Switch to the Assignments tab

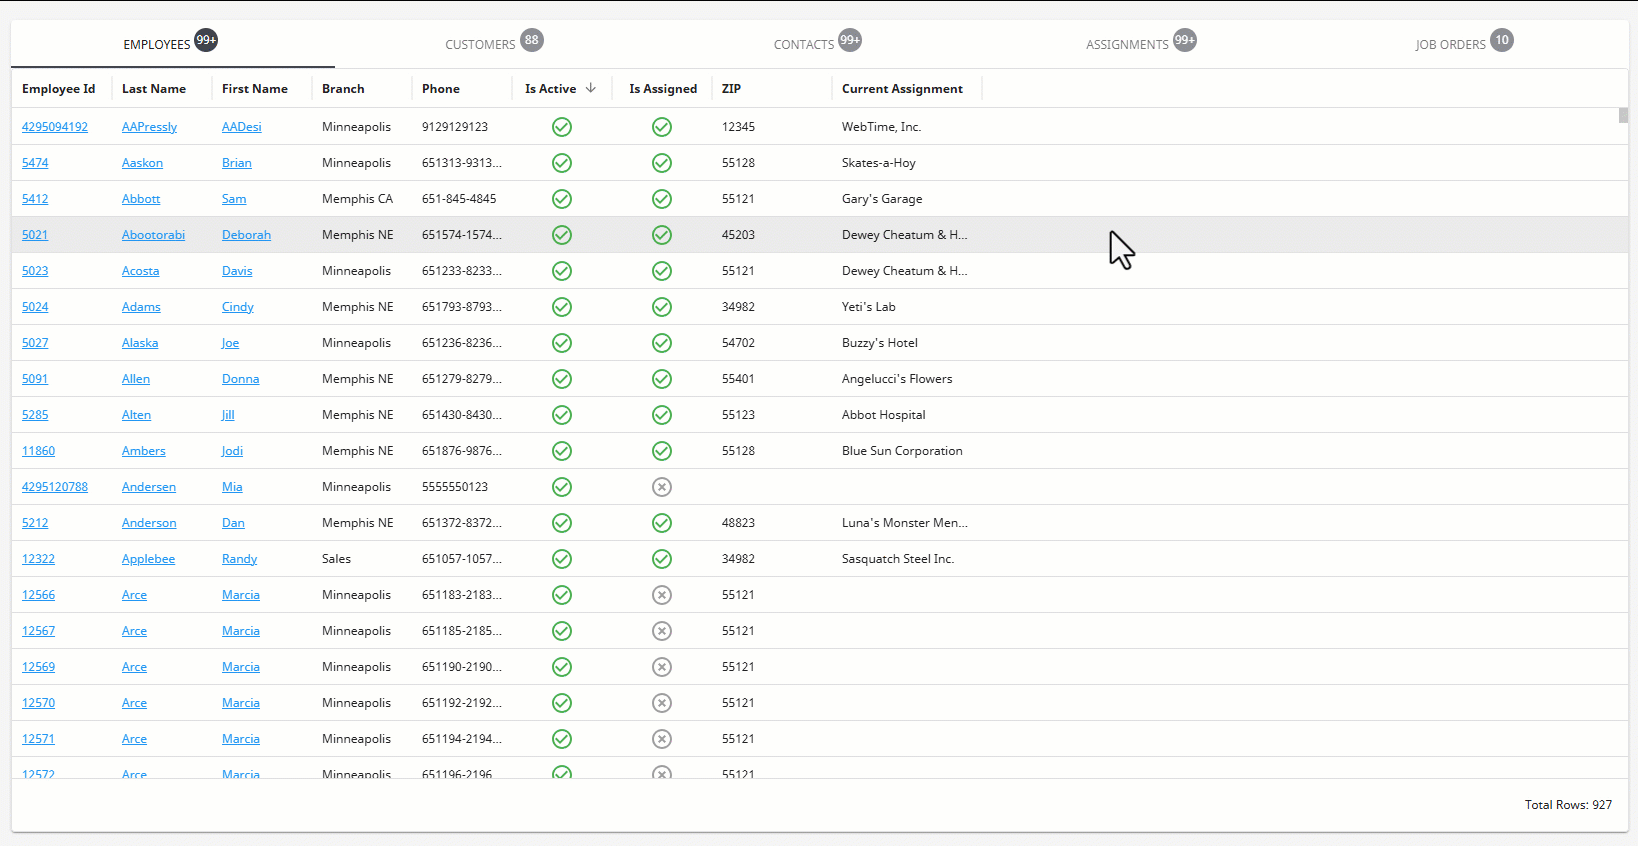(x=1127, y=44)
